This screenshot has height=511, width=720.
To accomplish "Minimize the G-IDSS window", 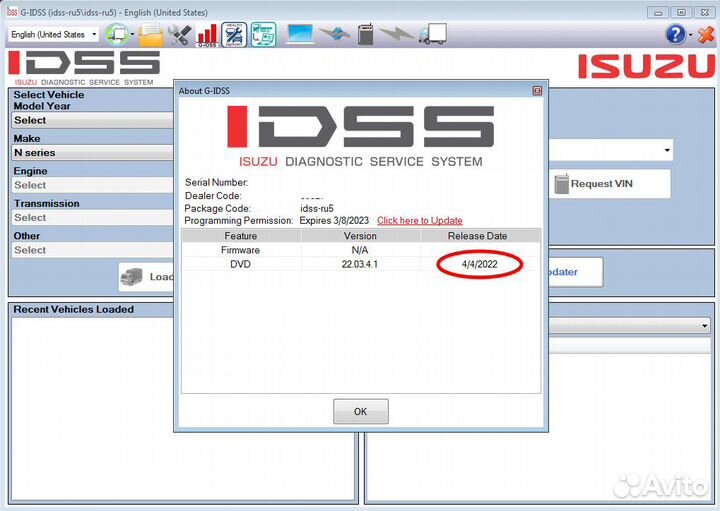I will pos(658,12).
